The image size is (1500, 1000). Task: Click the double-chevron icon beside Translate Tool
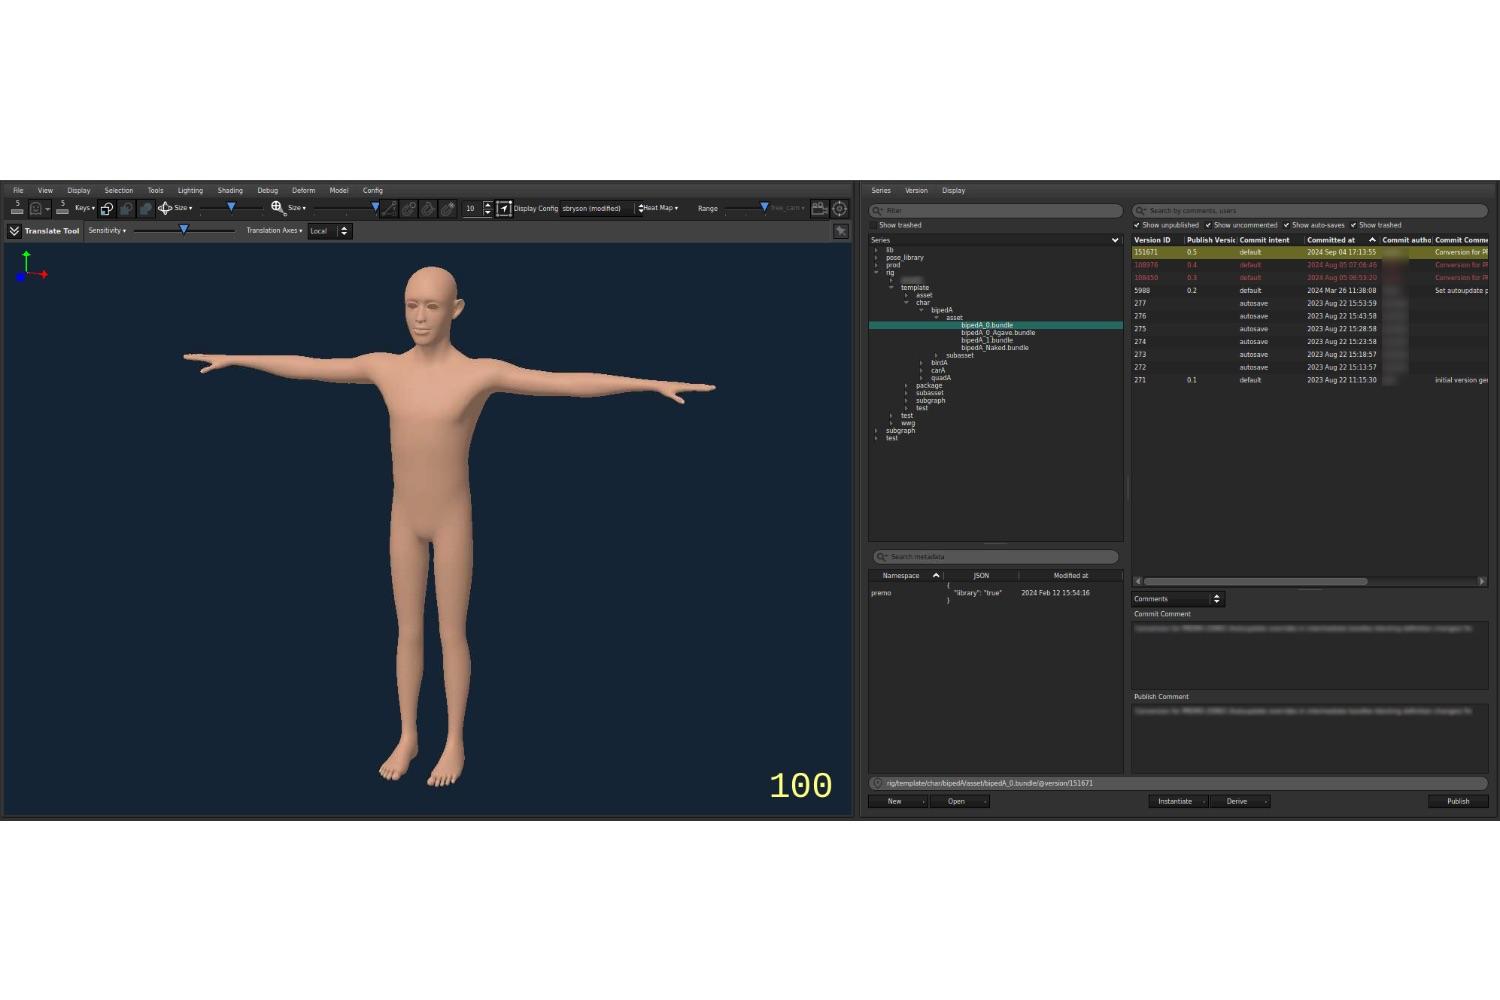[14, 231]
